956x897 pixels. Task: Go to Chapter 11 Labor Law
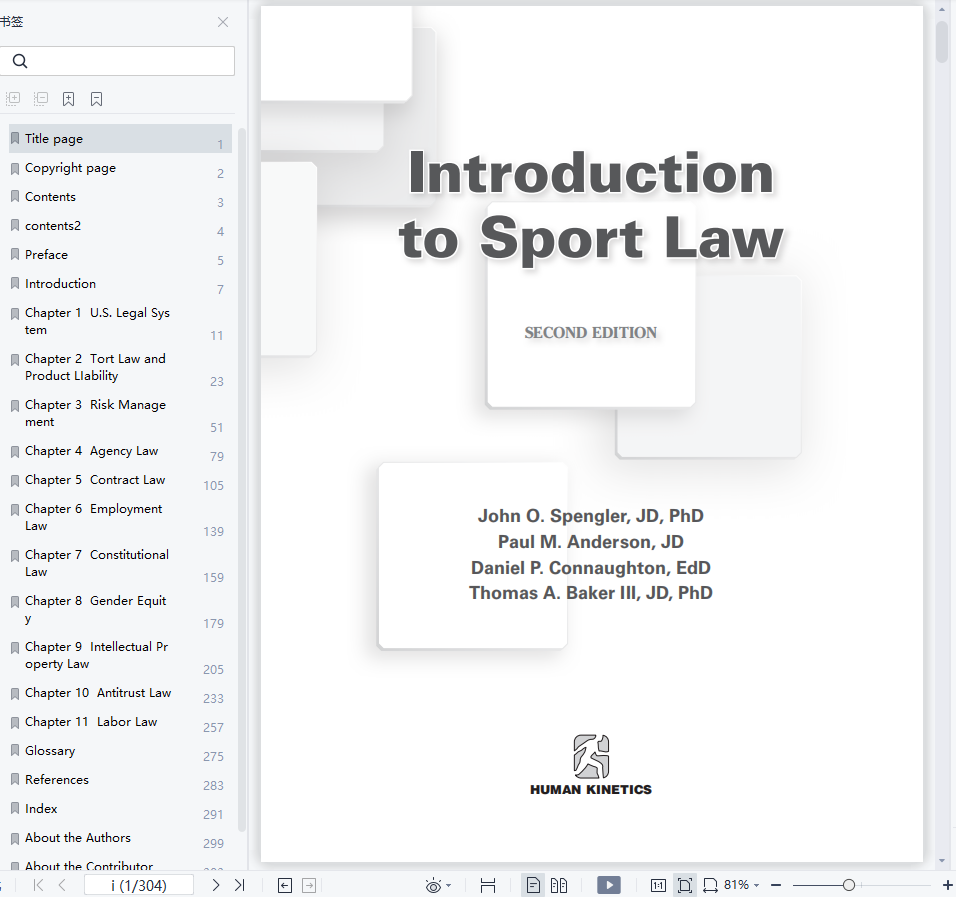pos(120,722)
